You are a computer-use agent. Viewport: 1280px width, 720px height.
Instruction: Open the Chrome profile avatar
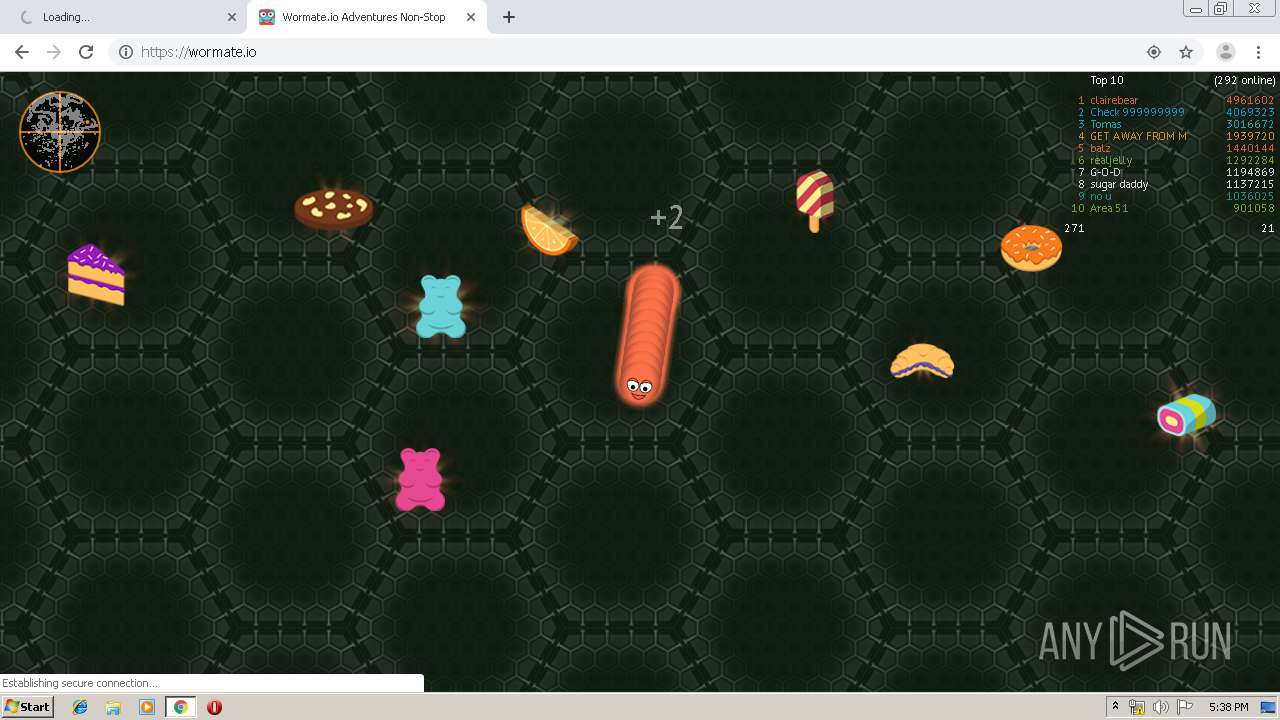click(x=1225, y=52)
